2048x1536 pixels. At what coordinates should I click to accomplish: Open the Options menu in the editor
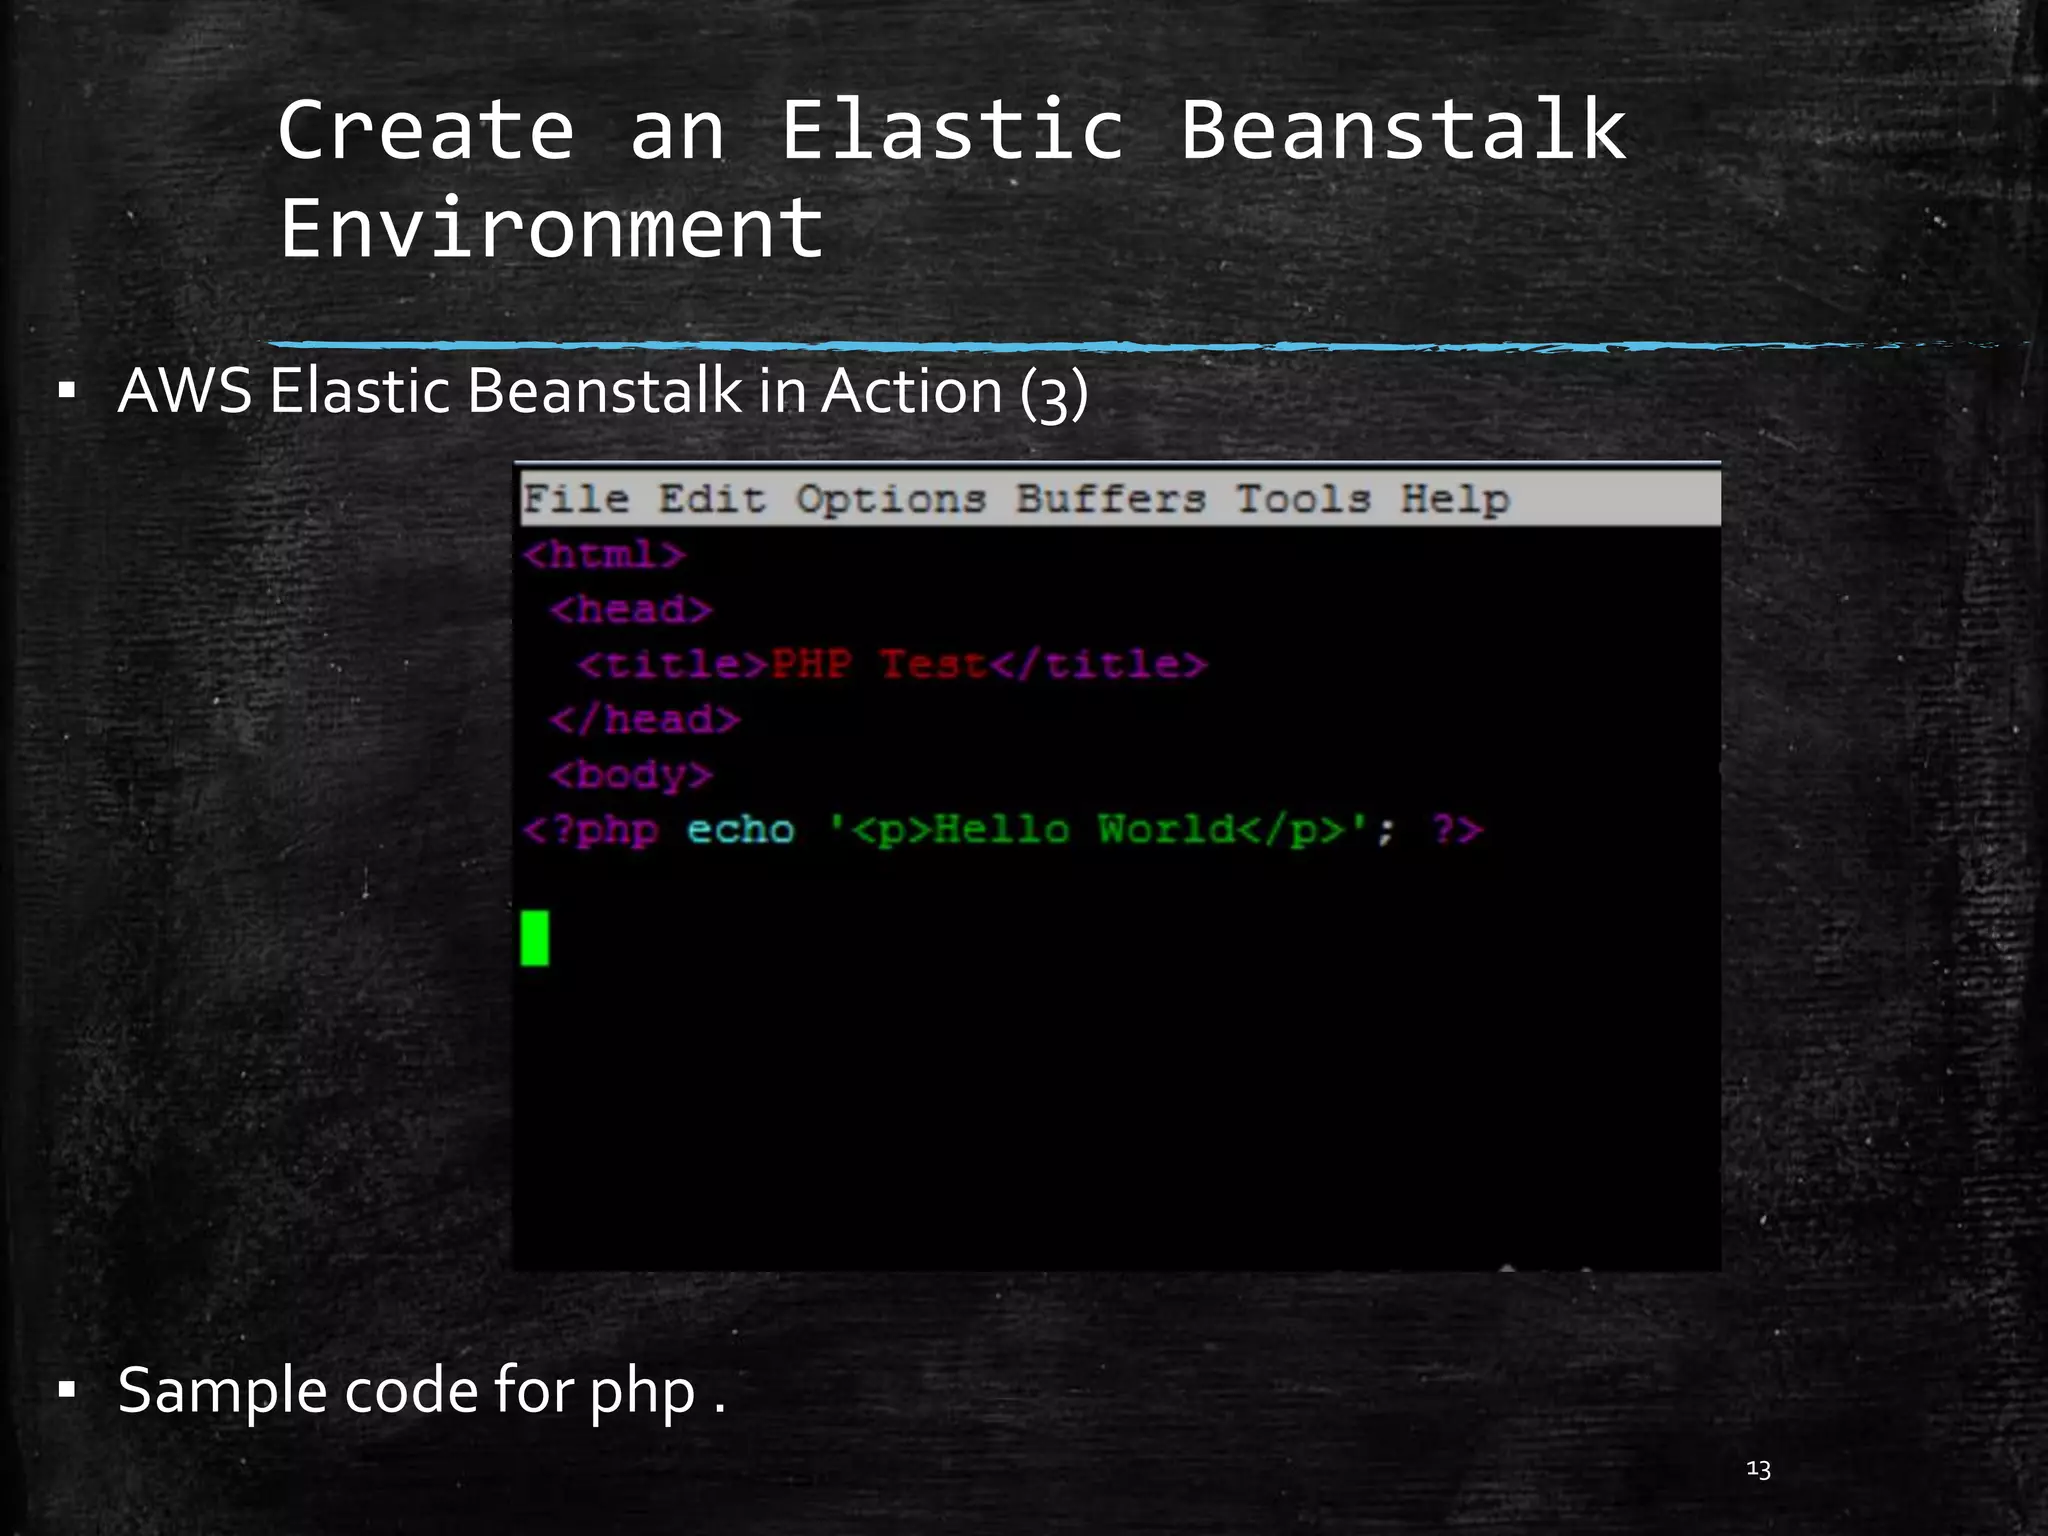tap(891, 500)
